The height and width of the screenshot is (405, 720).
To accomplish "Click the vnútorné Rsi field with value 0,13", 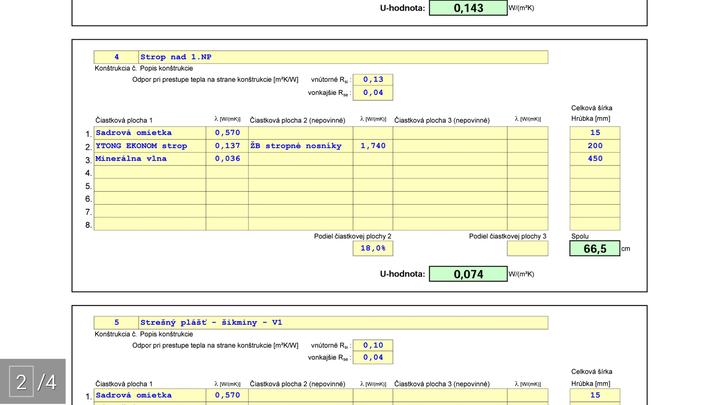I will [x=373, y=79].
